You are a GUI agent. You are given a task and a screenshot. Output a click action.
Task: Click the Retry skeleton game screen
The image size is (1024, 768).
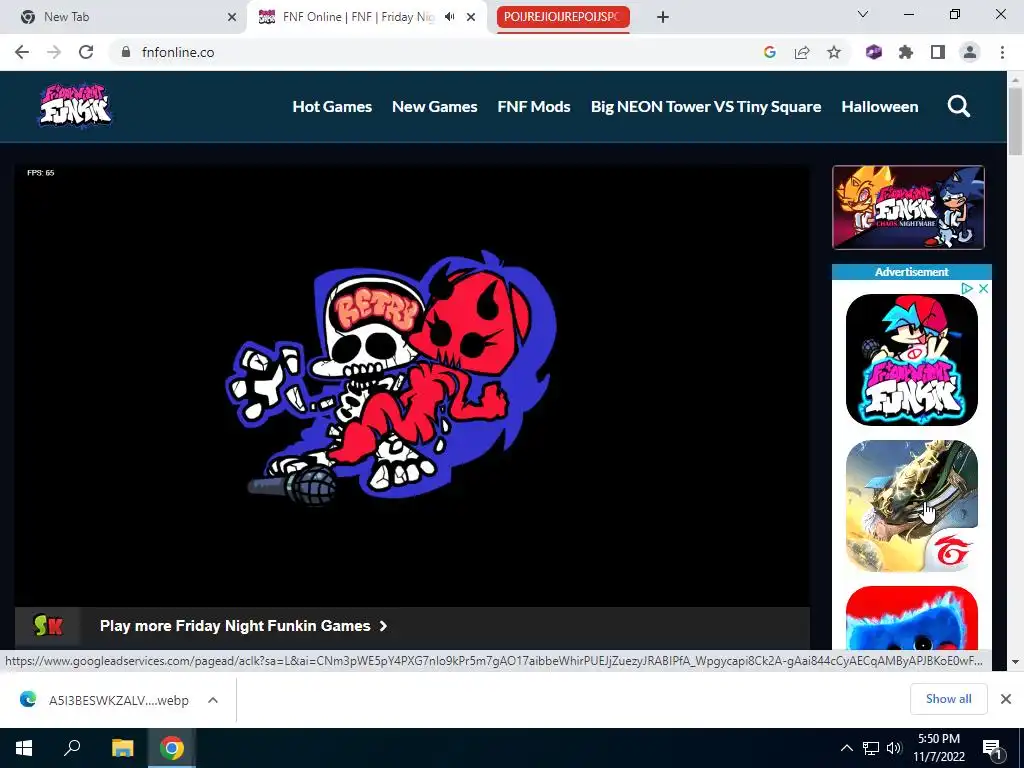412,385
